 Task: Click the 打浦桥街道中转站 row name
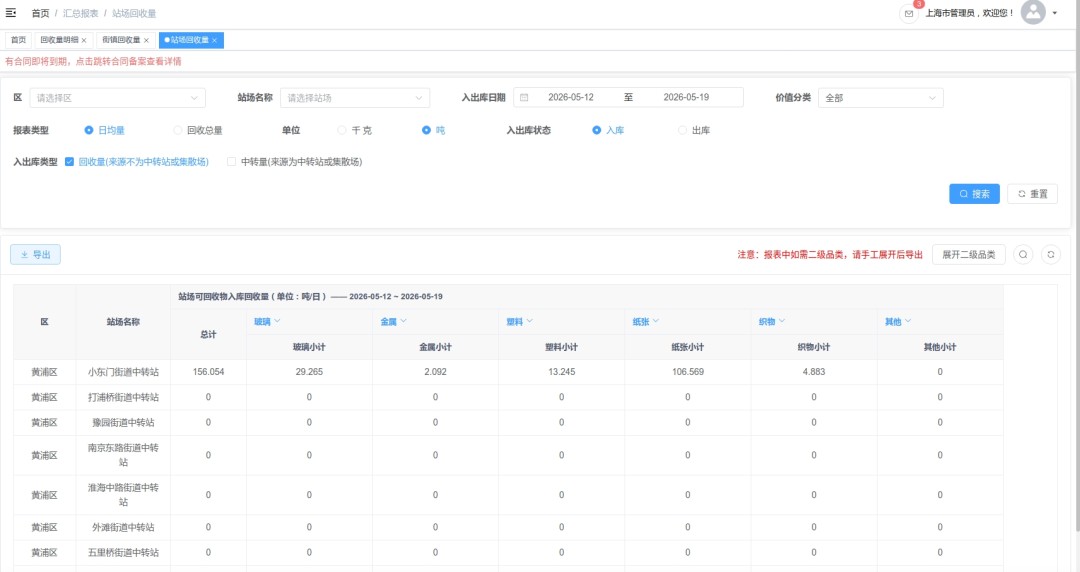click(x=123, y=398)
